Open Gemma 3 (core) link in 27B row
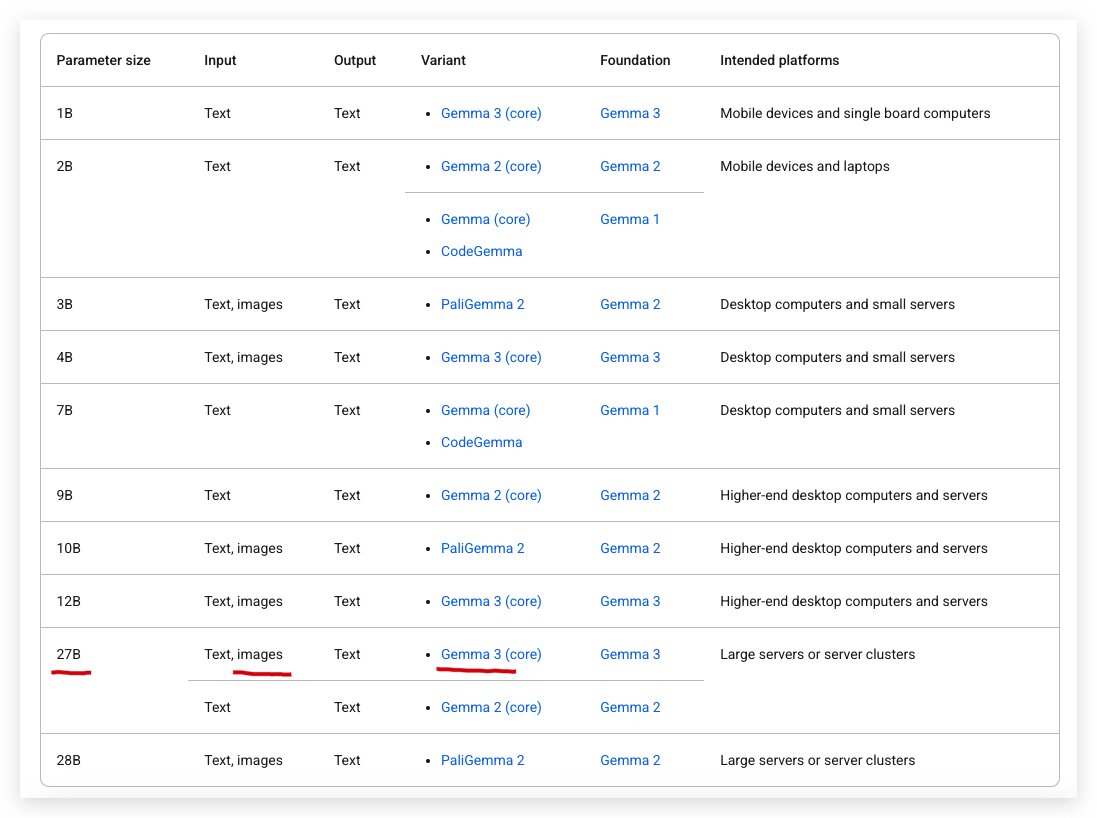Screen dimensions: 1097x818 [x=490, y=655]
